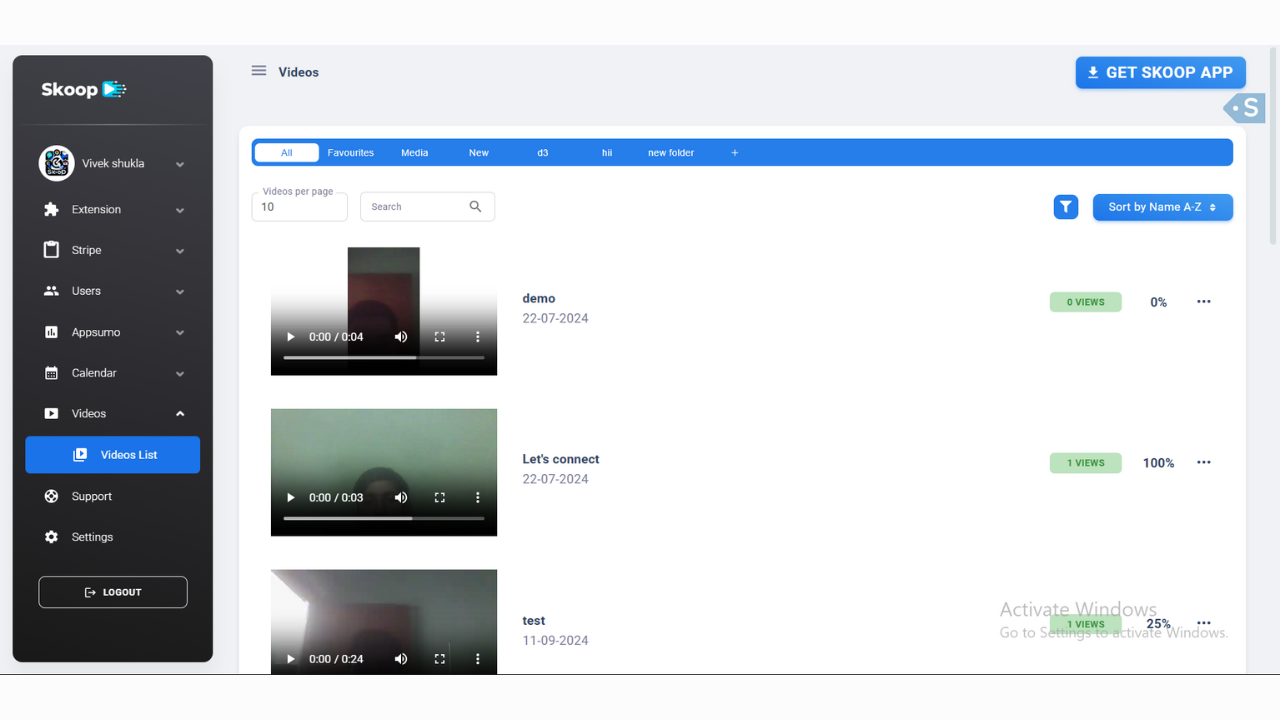
Task: Click the search magnifier icon
Action: click(x=475, y=207)
